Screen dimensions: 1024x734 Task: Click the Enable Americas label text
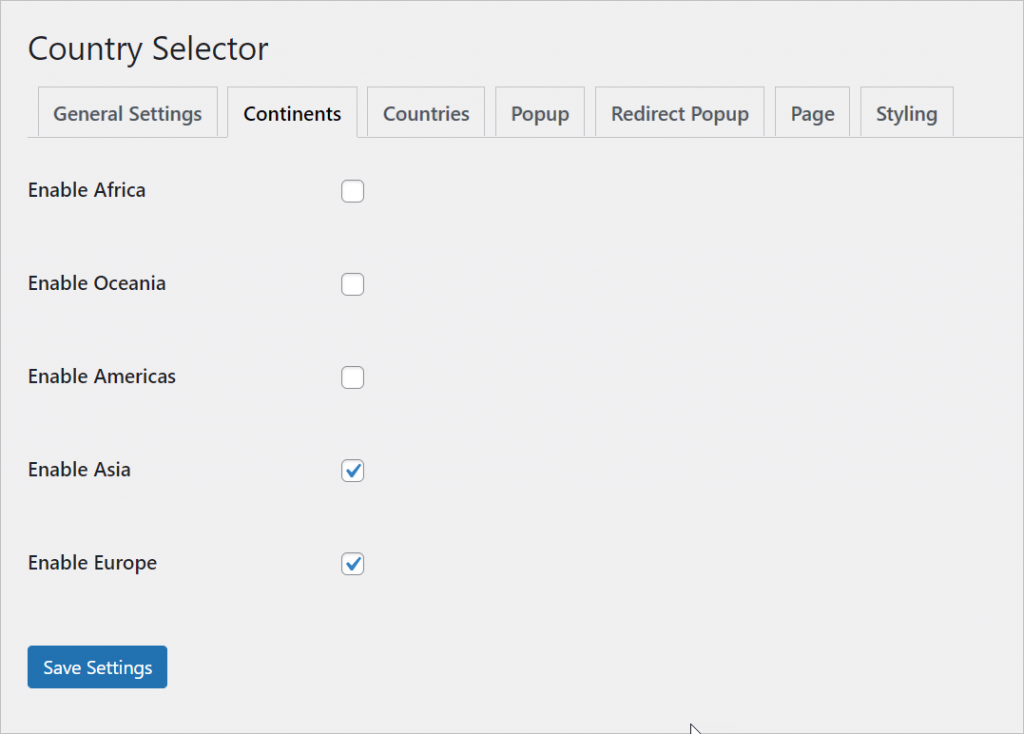[101, 377]
